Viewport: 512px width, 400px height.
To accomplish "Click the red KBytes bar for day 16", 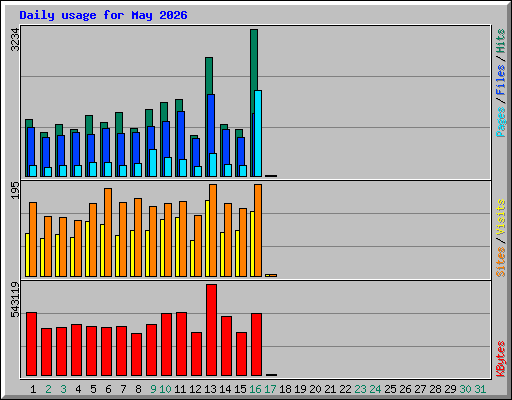I will click(256, 344).
